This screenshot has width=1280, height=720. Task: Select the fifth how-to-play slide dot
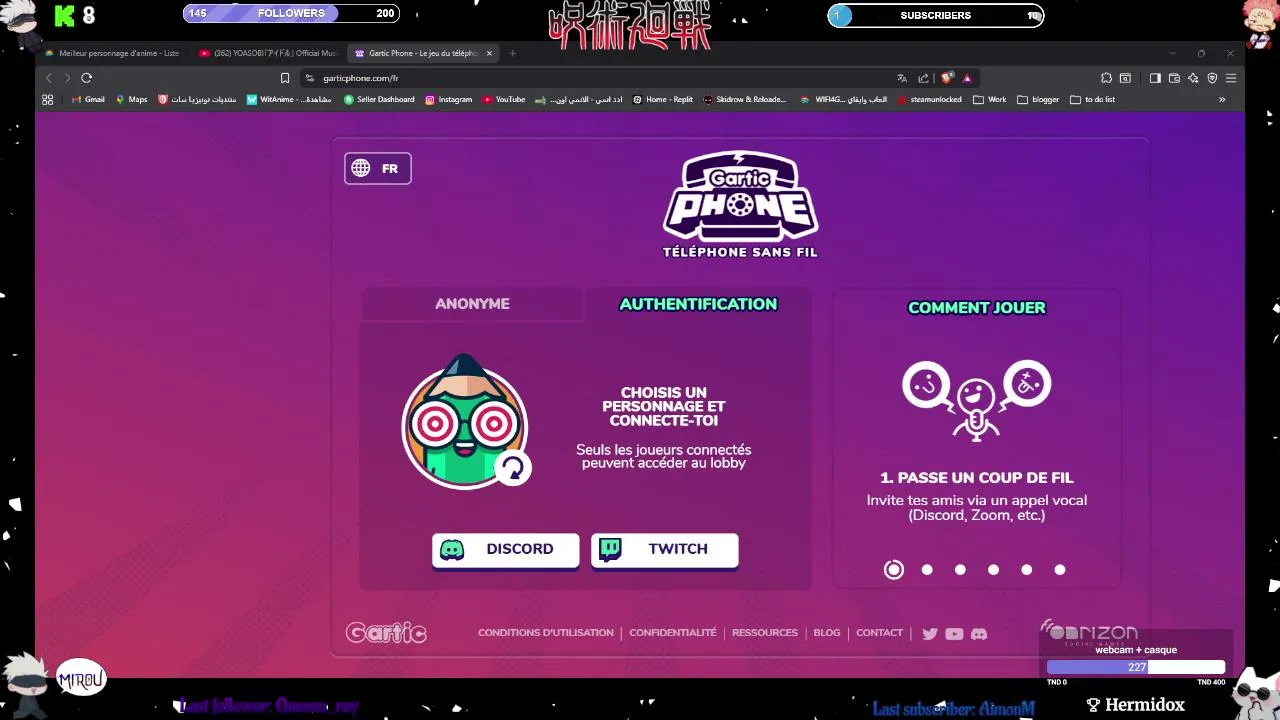pos(1026,569)
